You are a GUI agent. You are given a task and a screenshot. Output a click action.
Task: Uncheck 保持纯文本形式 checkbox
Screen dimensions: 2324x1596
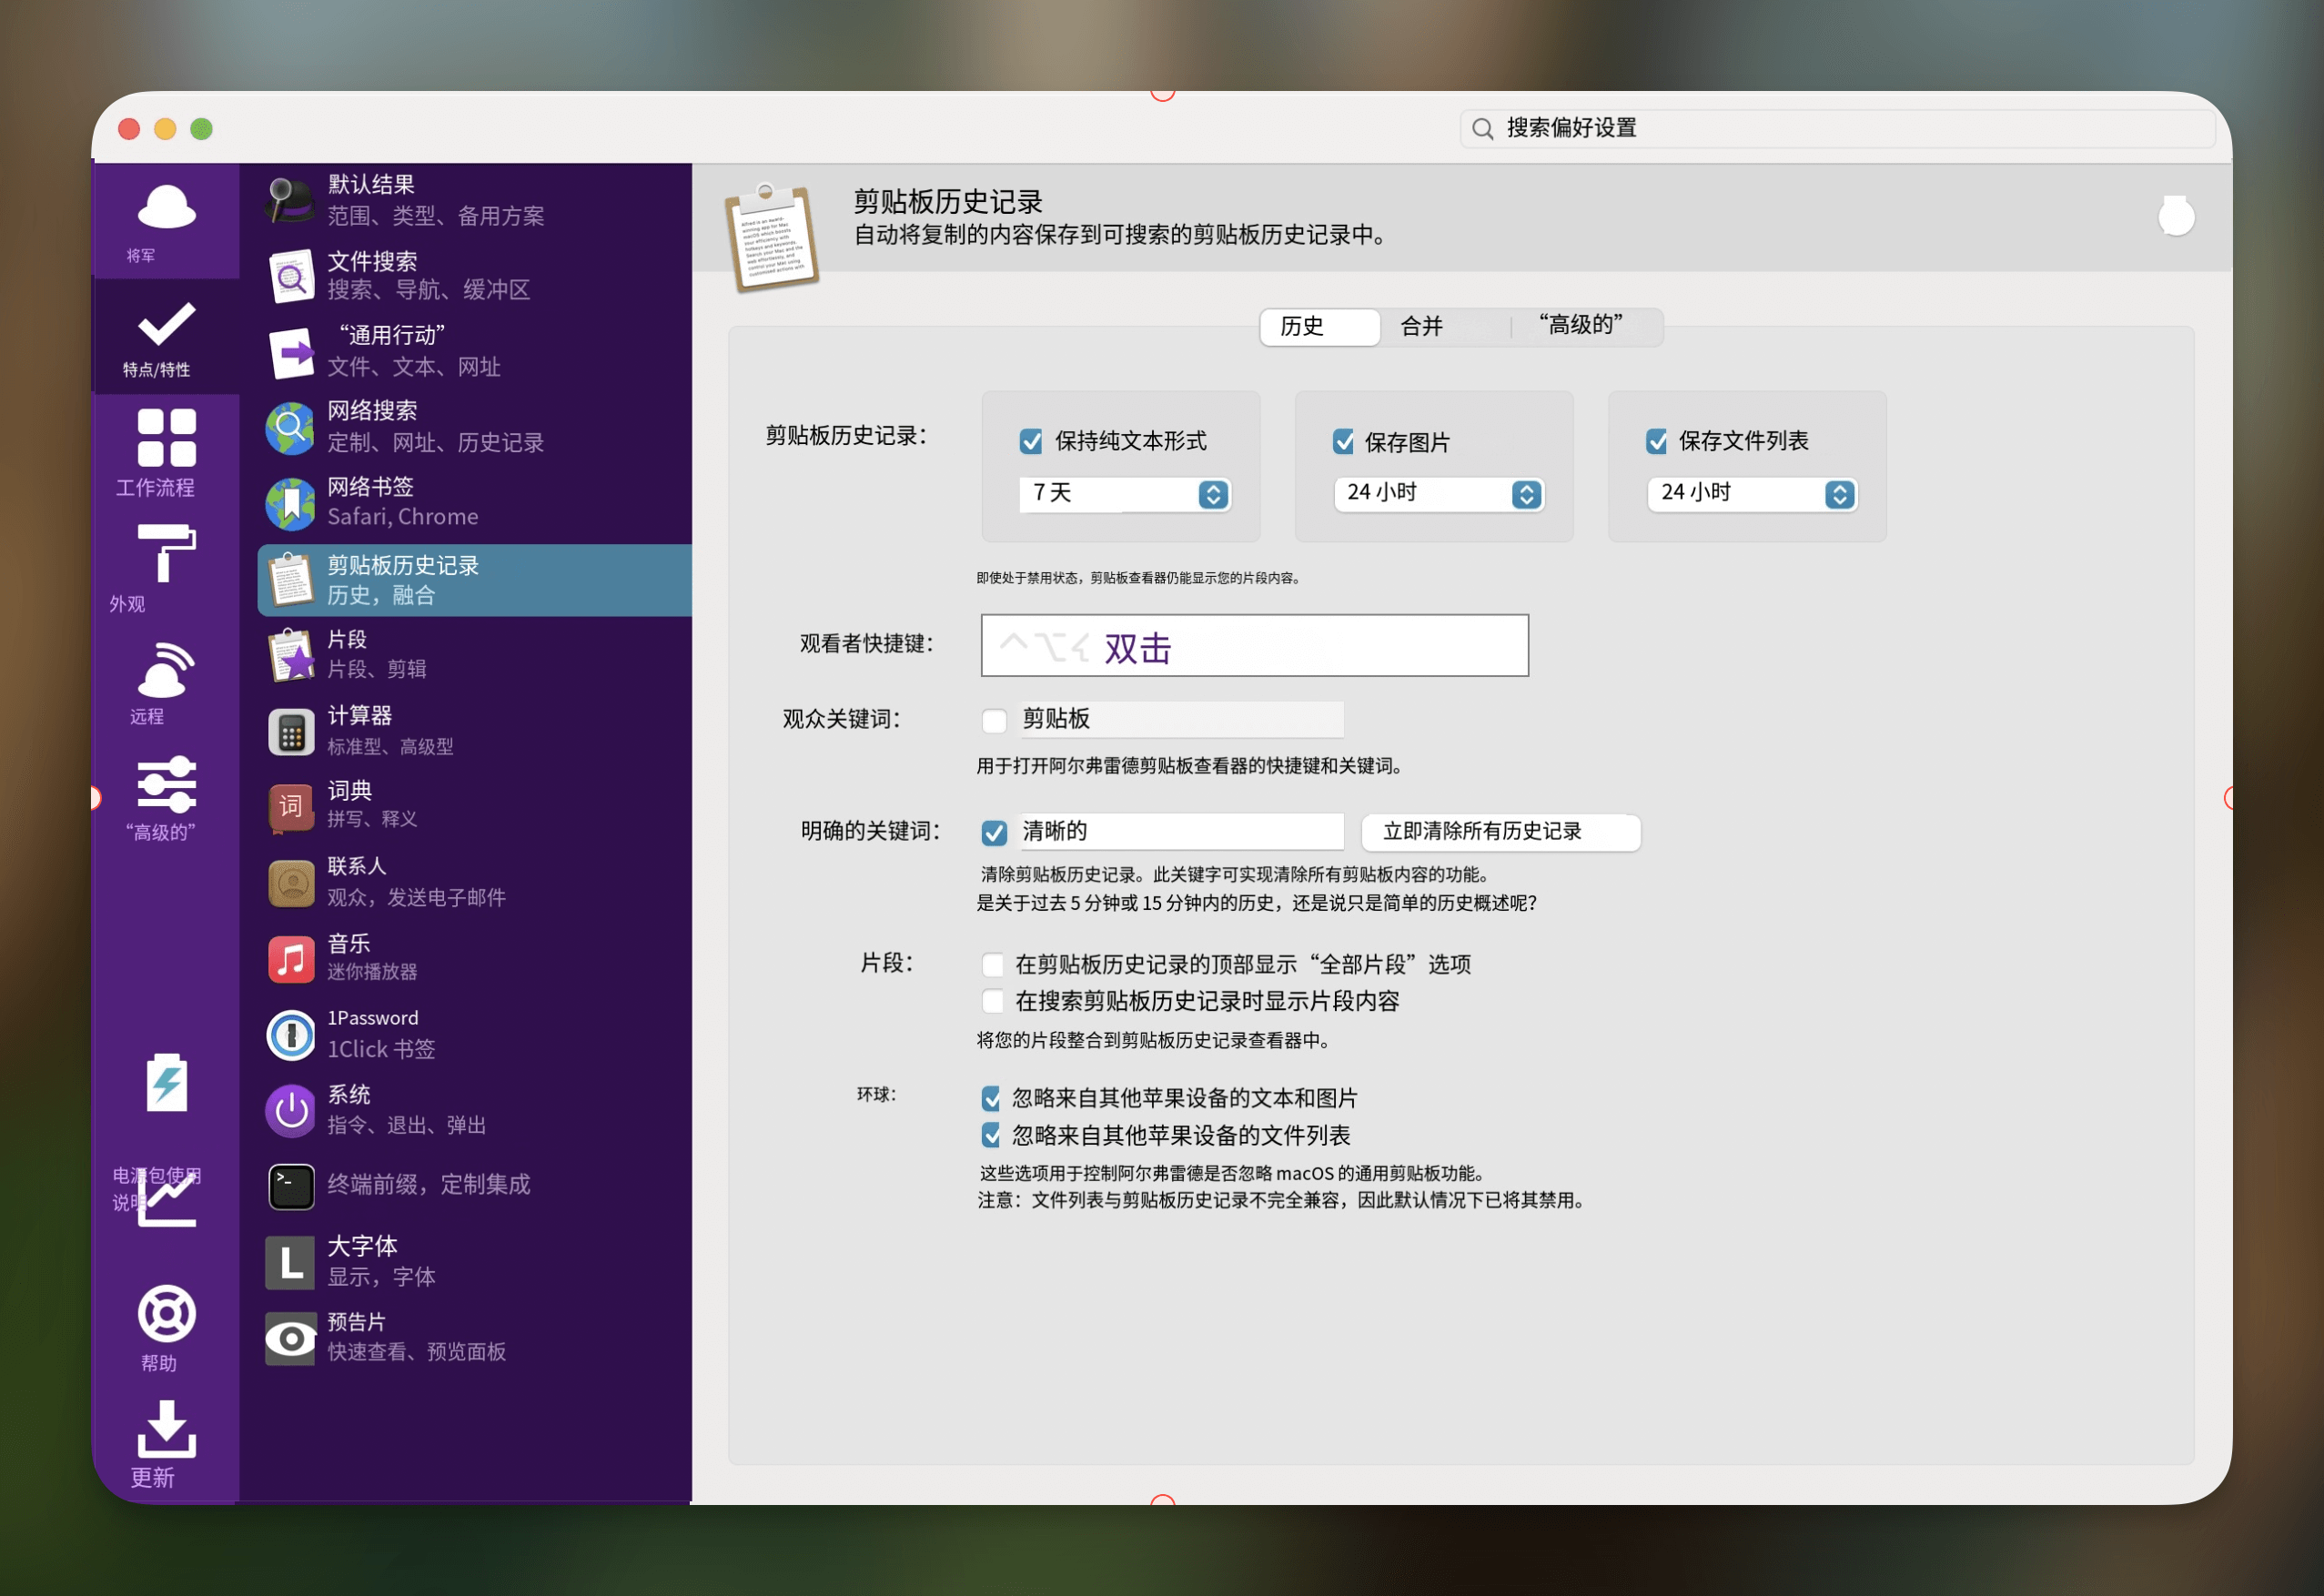point(1030,441)
